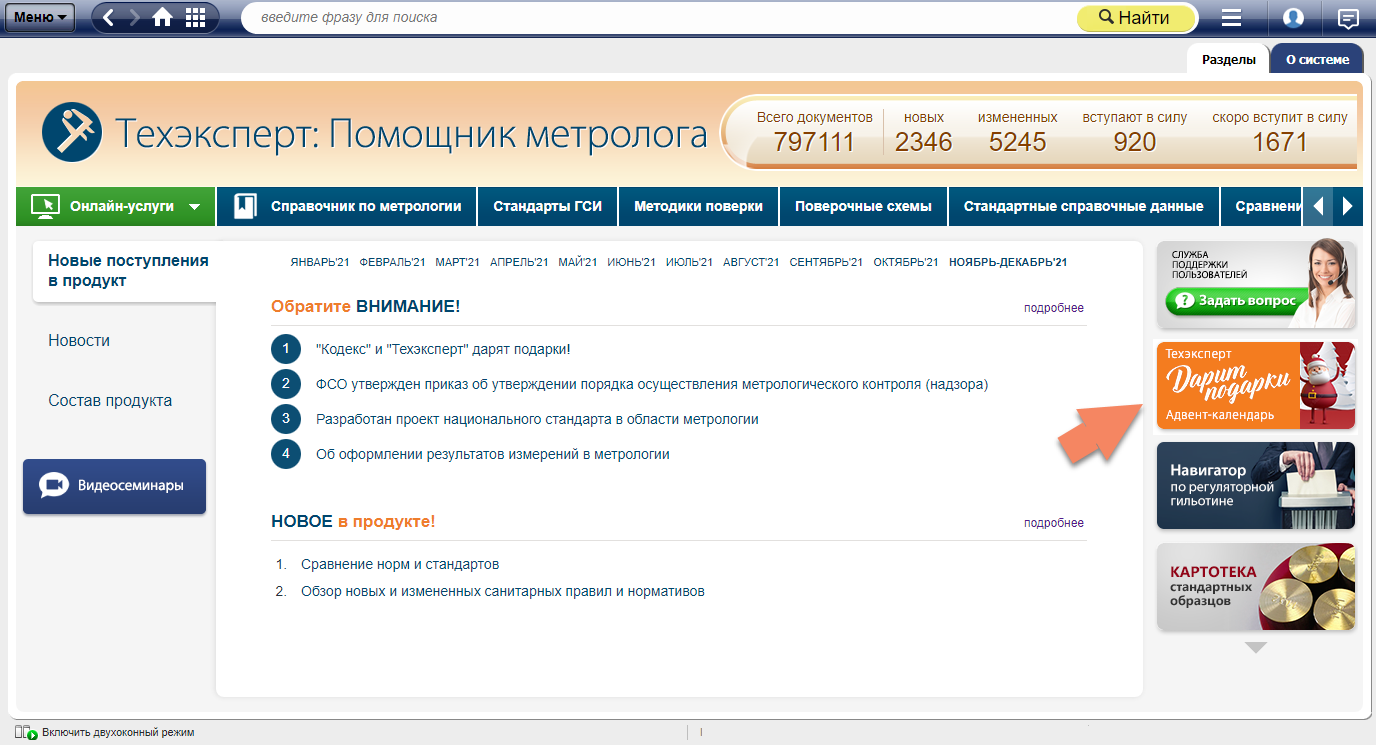Select the НОЯБРЬ-ДЕКАБРЬ'21 month link
Viewport: 1376px width, 745px height.
click(1008, 263)
